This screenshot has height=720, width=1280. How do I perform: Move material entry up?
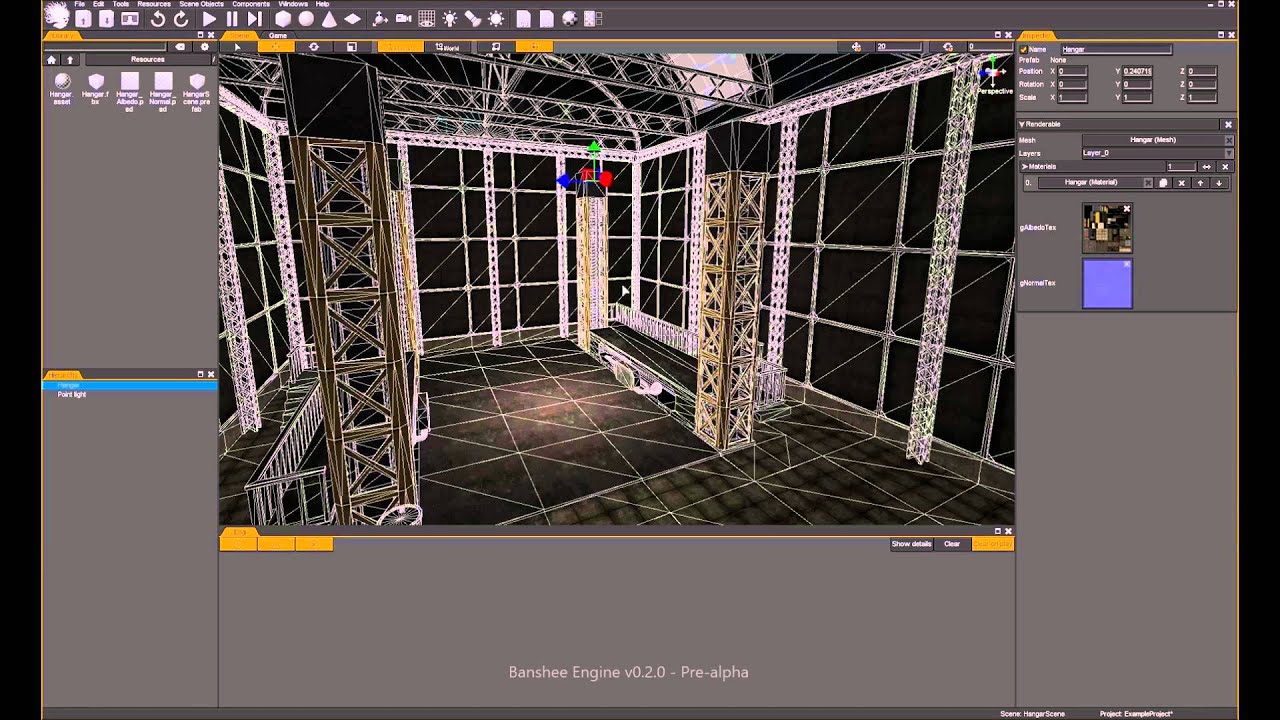click(1200, 183)
